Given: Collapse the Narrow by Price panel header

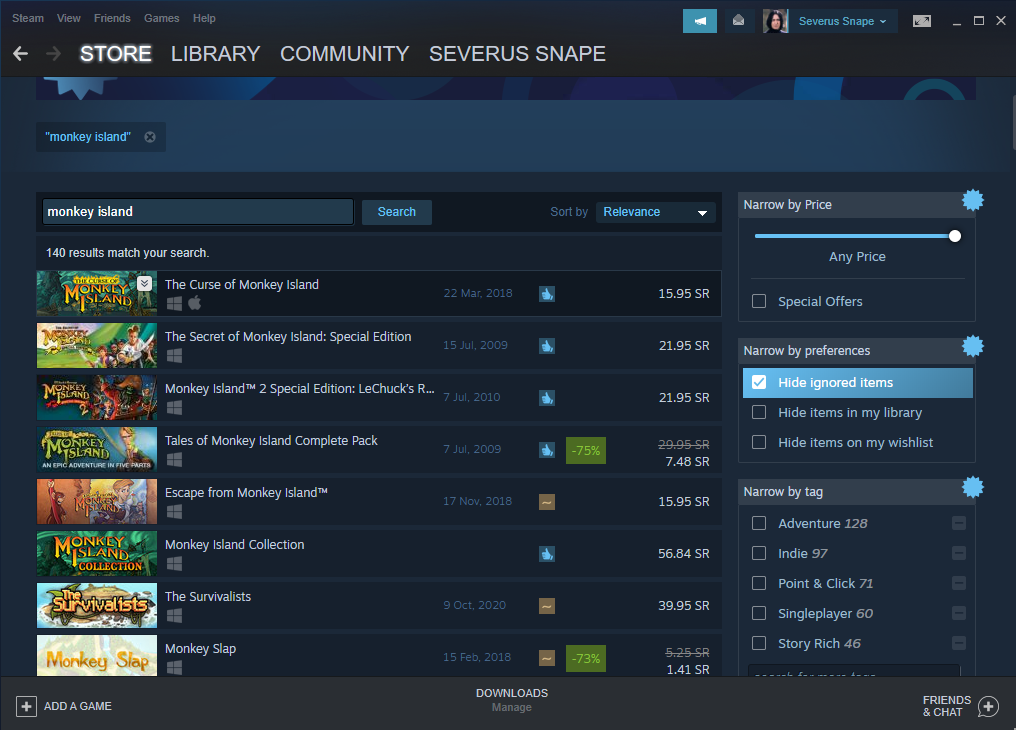Looking at the screenshot, I should click(857, 205).
